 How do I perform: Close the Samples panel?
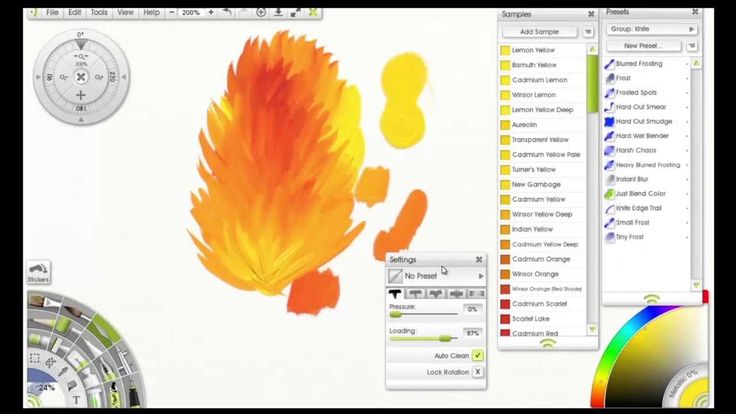[591, 15]
